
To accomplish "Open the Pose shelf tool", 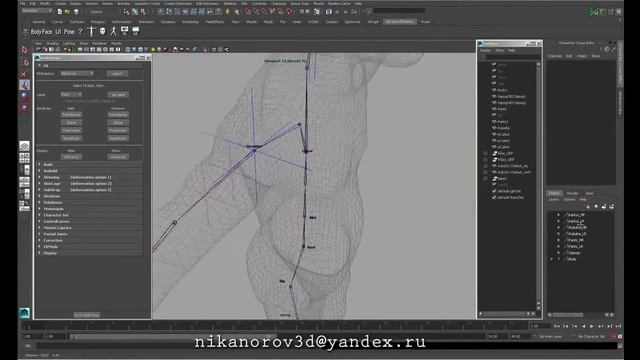I will (x=69, y=31).
